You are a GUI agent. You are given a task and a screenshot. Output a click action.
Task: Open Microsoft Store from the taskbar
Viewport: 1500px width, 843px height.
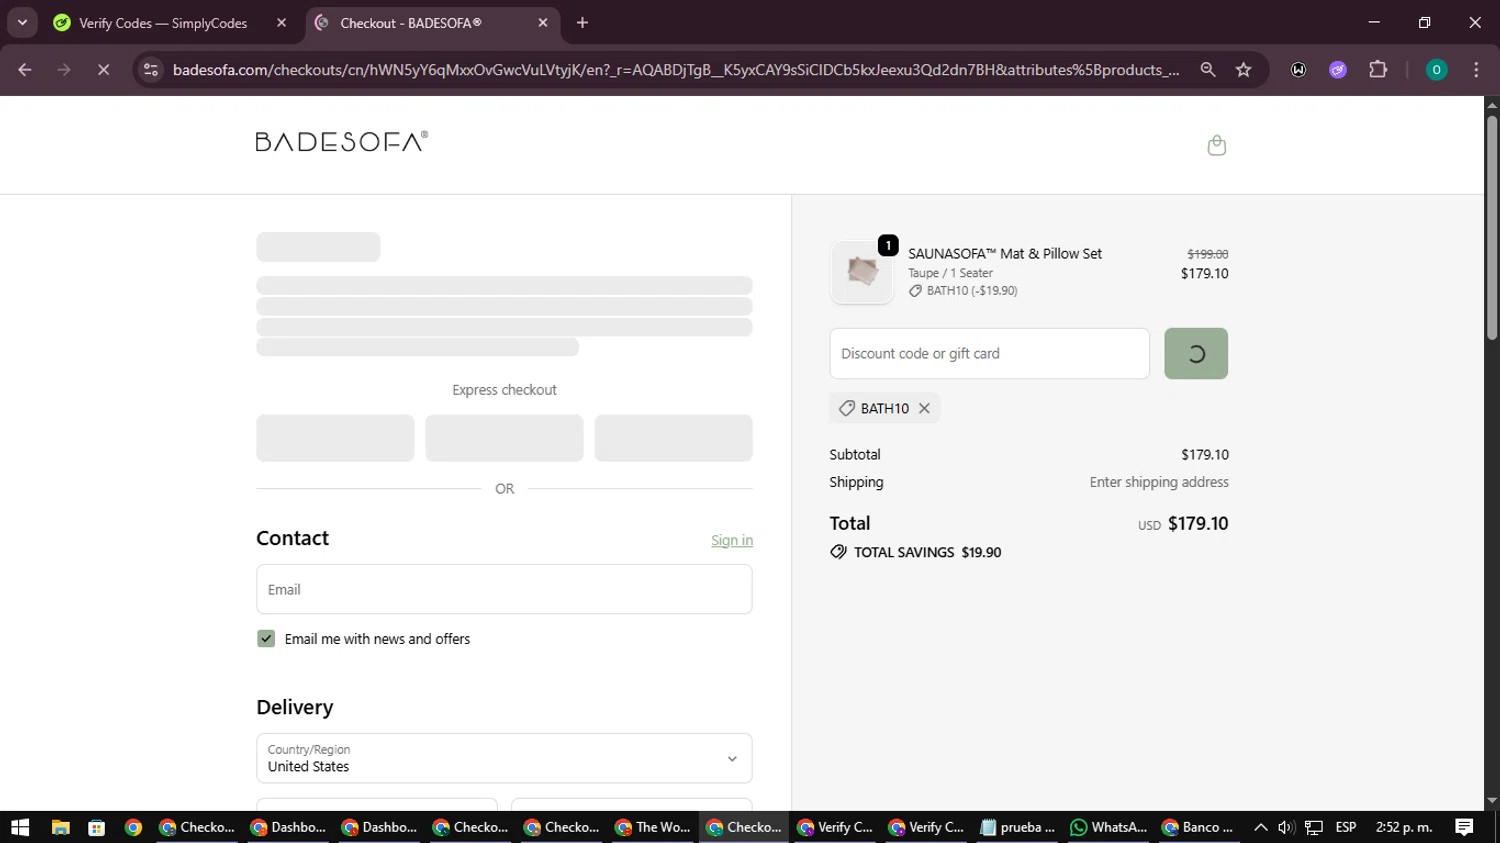click(x=97, y=827)
